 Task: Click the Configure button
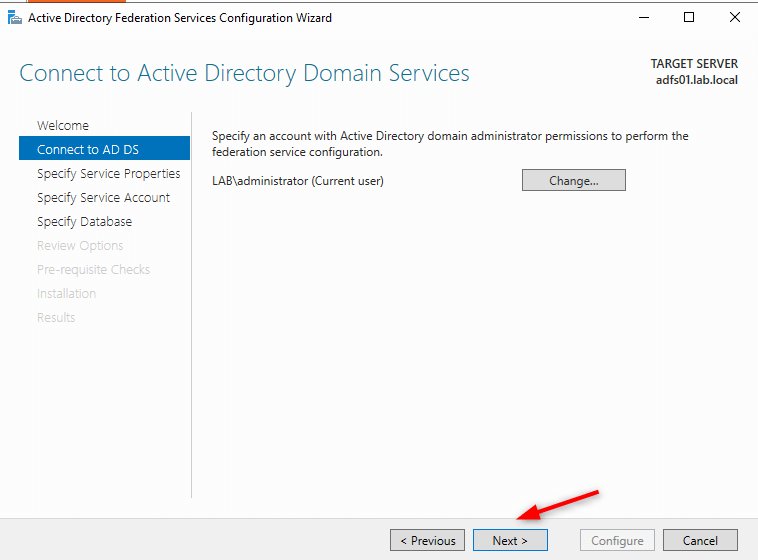click(x=617, y=540)
